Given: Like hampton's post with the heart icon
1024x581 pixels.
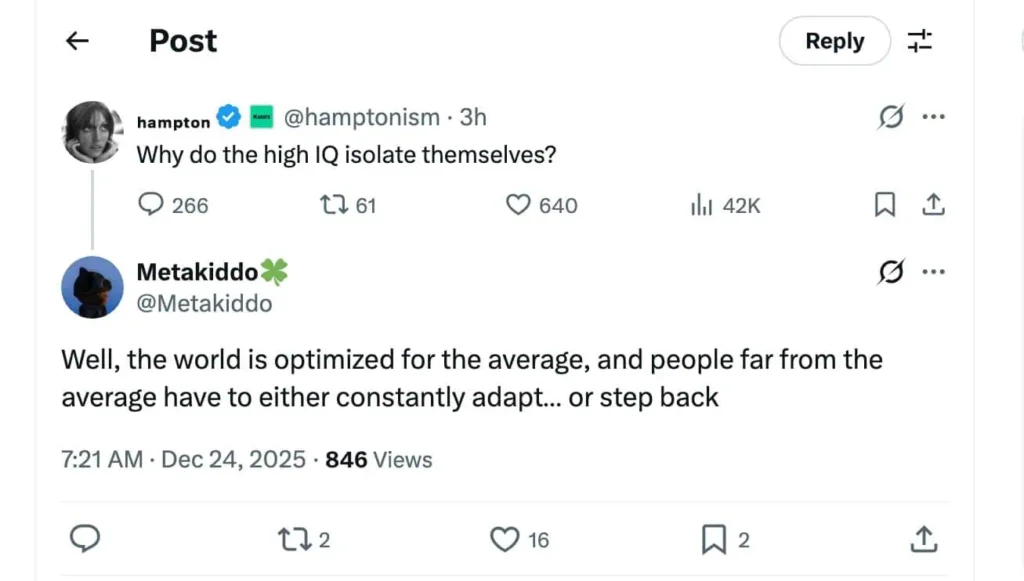Looking at the screenshot, I should 516,204.
